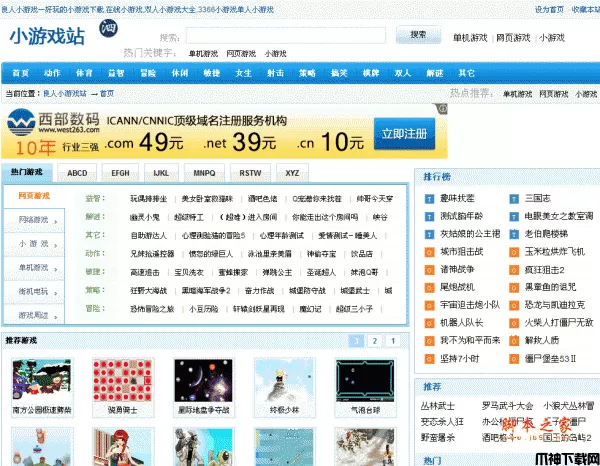Click the orange icon beside 机器人队长
This screenshot has width=600, height=466.
pos(429,323)
